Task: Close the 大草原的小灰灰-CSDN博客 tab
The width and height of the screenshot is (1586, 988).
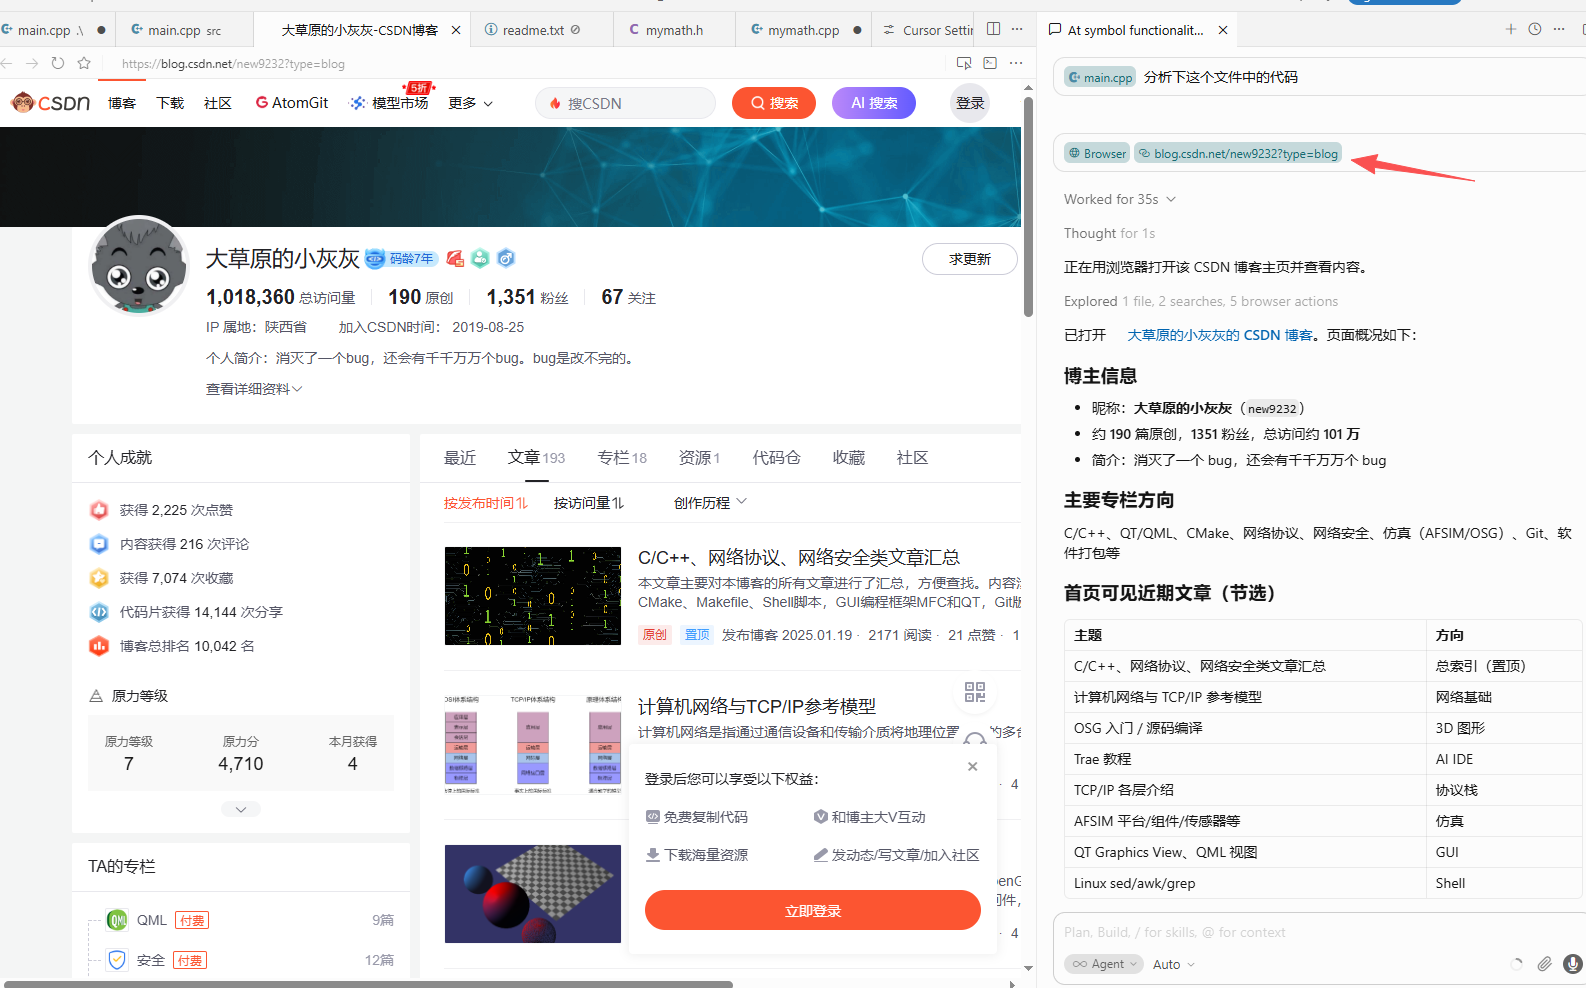Action: (456, 30)
